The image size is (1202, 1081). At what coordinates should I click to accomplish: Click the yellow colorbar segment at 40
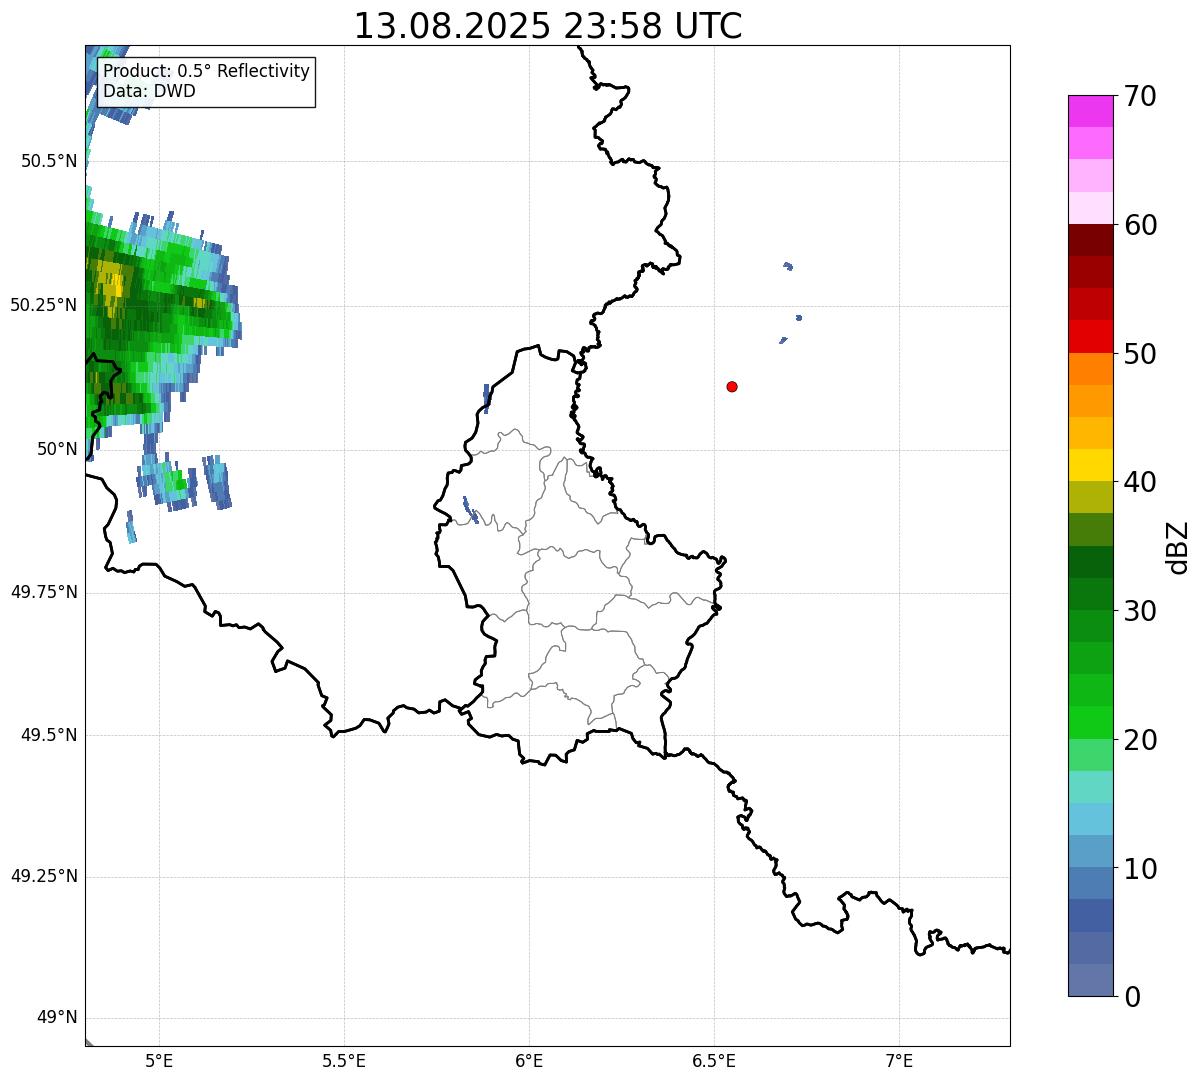[1090, 465]
